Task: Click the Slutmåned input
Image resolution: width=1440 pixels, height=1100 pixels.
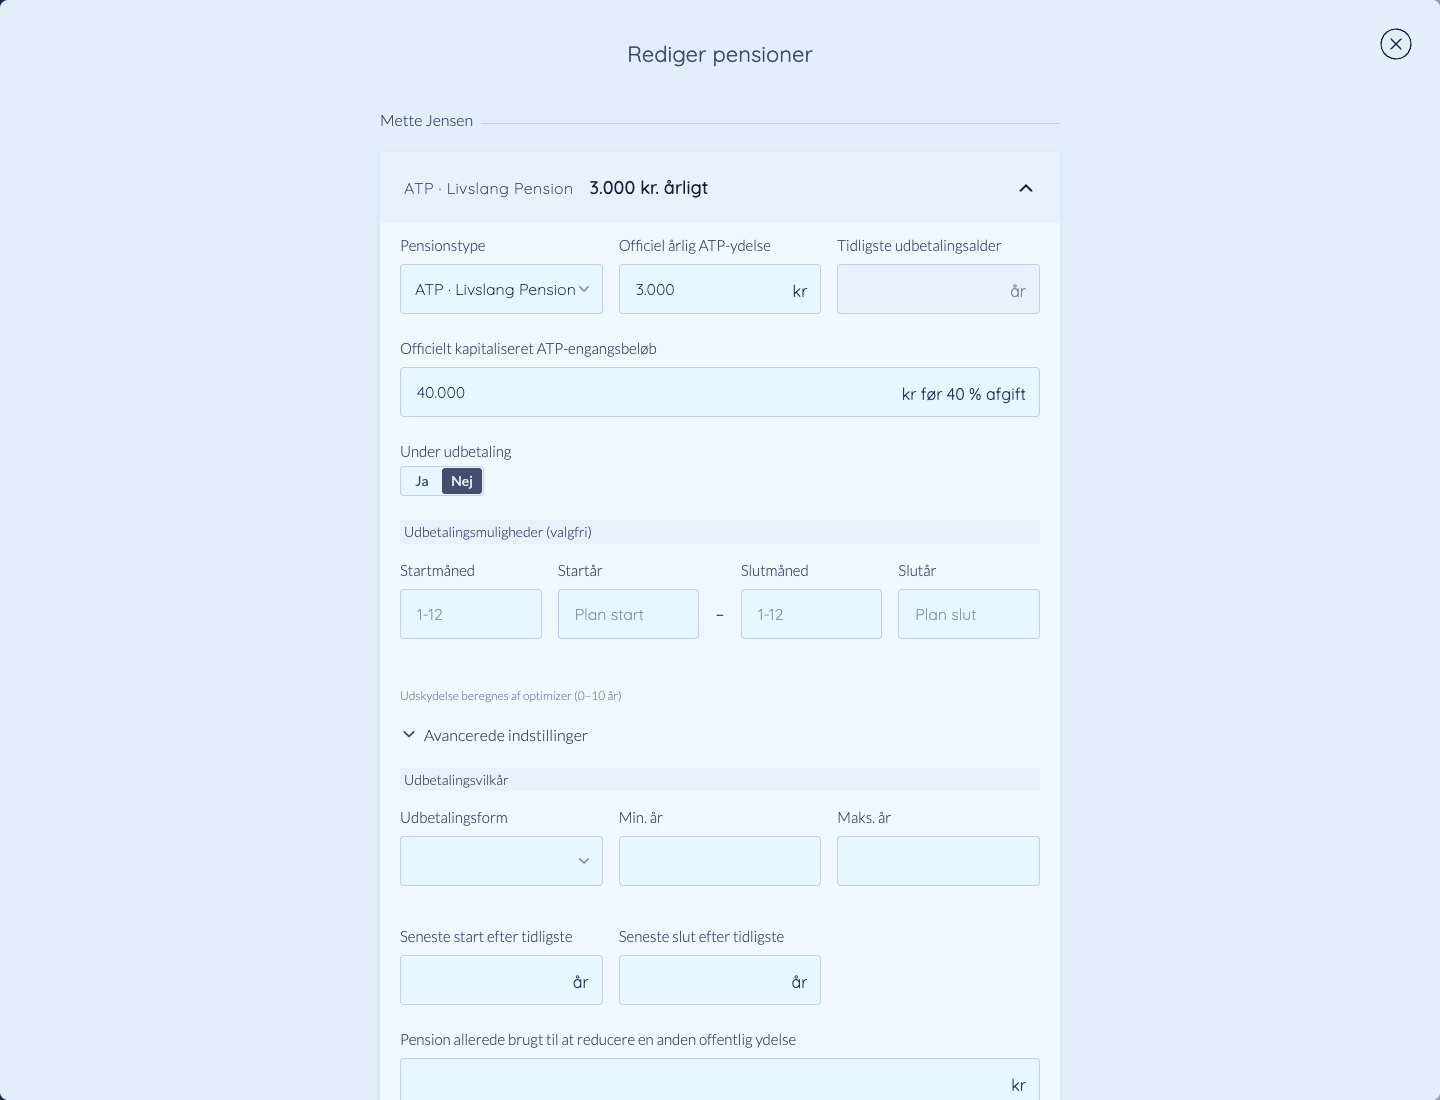Action: (x=811, y=614)
